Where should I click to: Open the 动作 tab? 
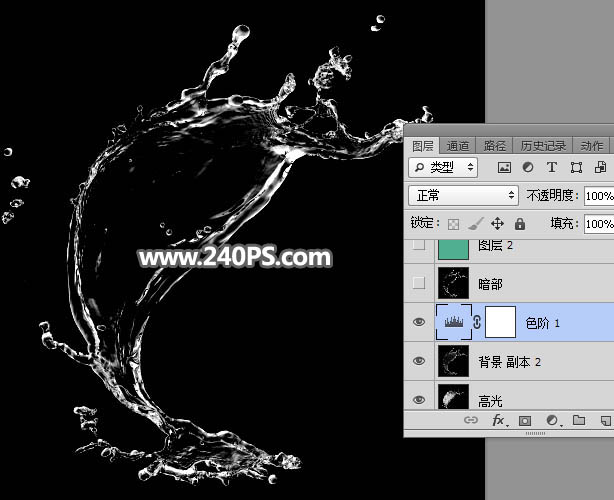point(591,146)
